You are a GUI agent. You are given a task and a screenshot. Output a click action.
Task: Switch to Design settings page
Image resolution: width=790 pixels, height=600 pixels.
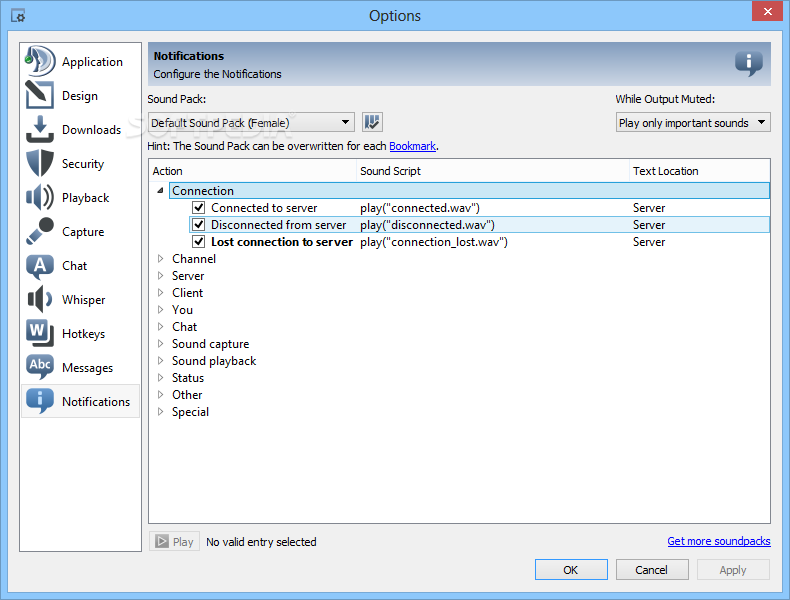pos(81,95)
